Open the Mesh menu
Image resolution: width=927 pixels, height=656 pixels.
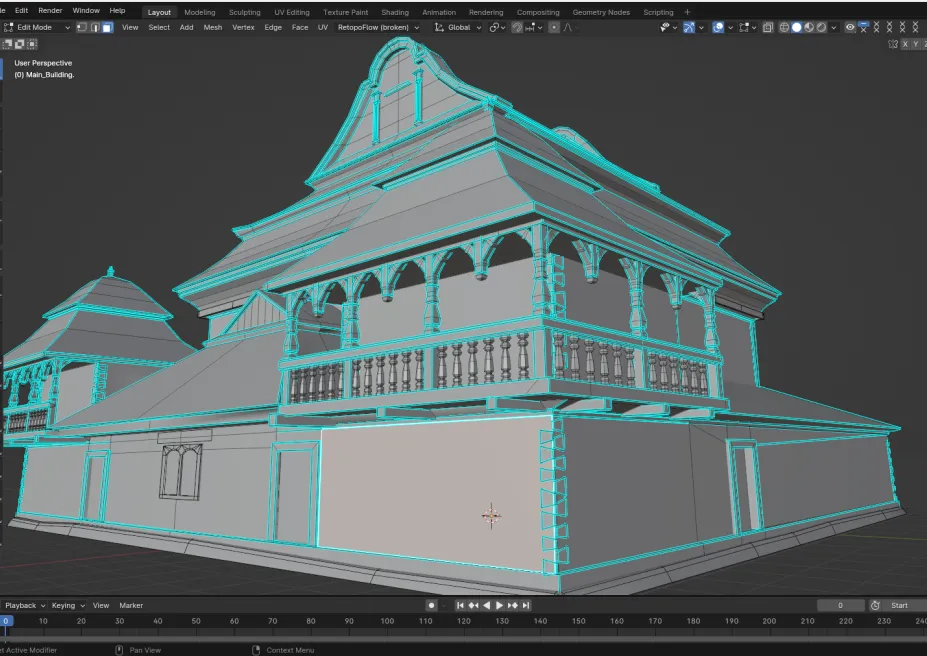(213, 27)
